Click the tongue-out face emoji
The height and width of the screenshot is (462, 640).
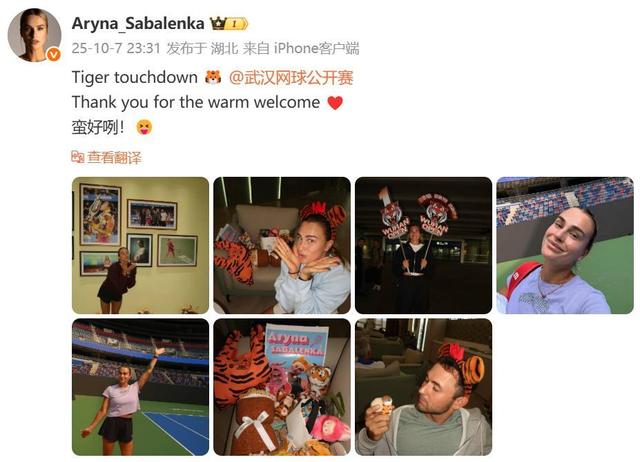click(144, 127)
